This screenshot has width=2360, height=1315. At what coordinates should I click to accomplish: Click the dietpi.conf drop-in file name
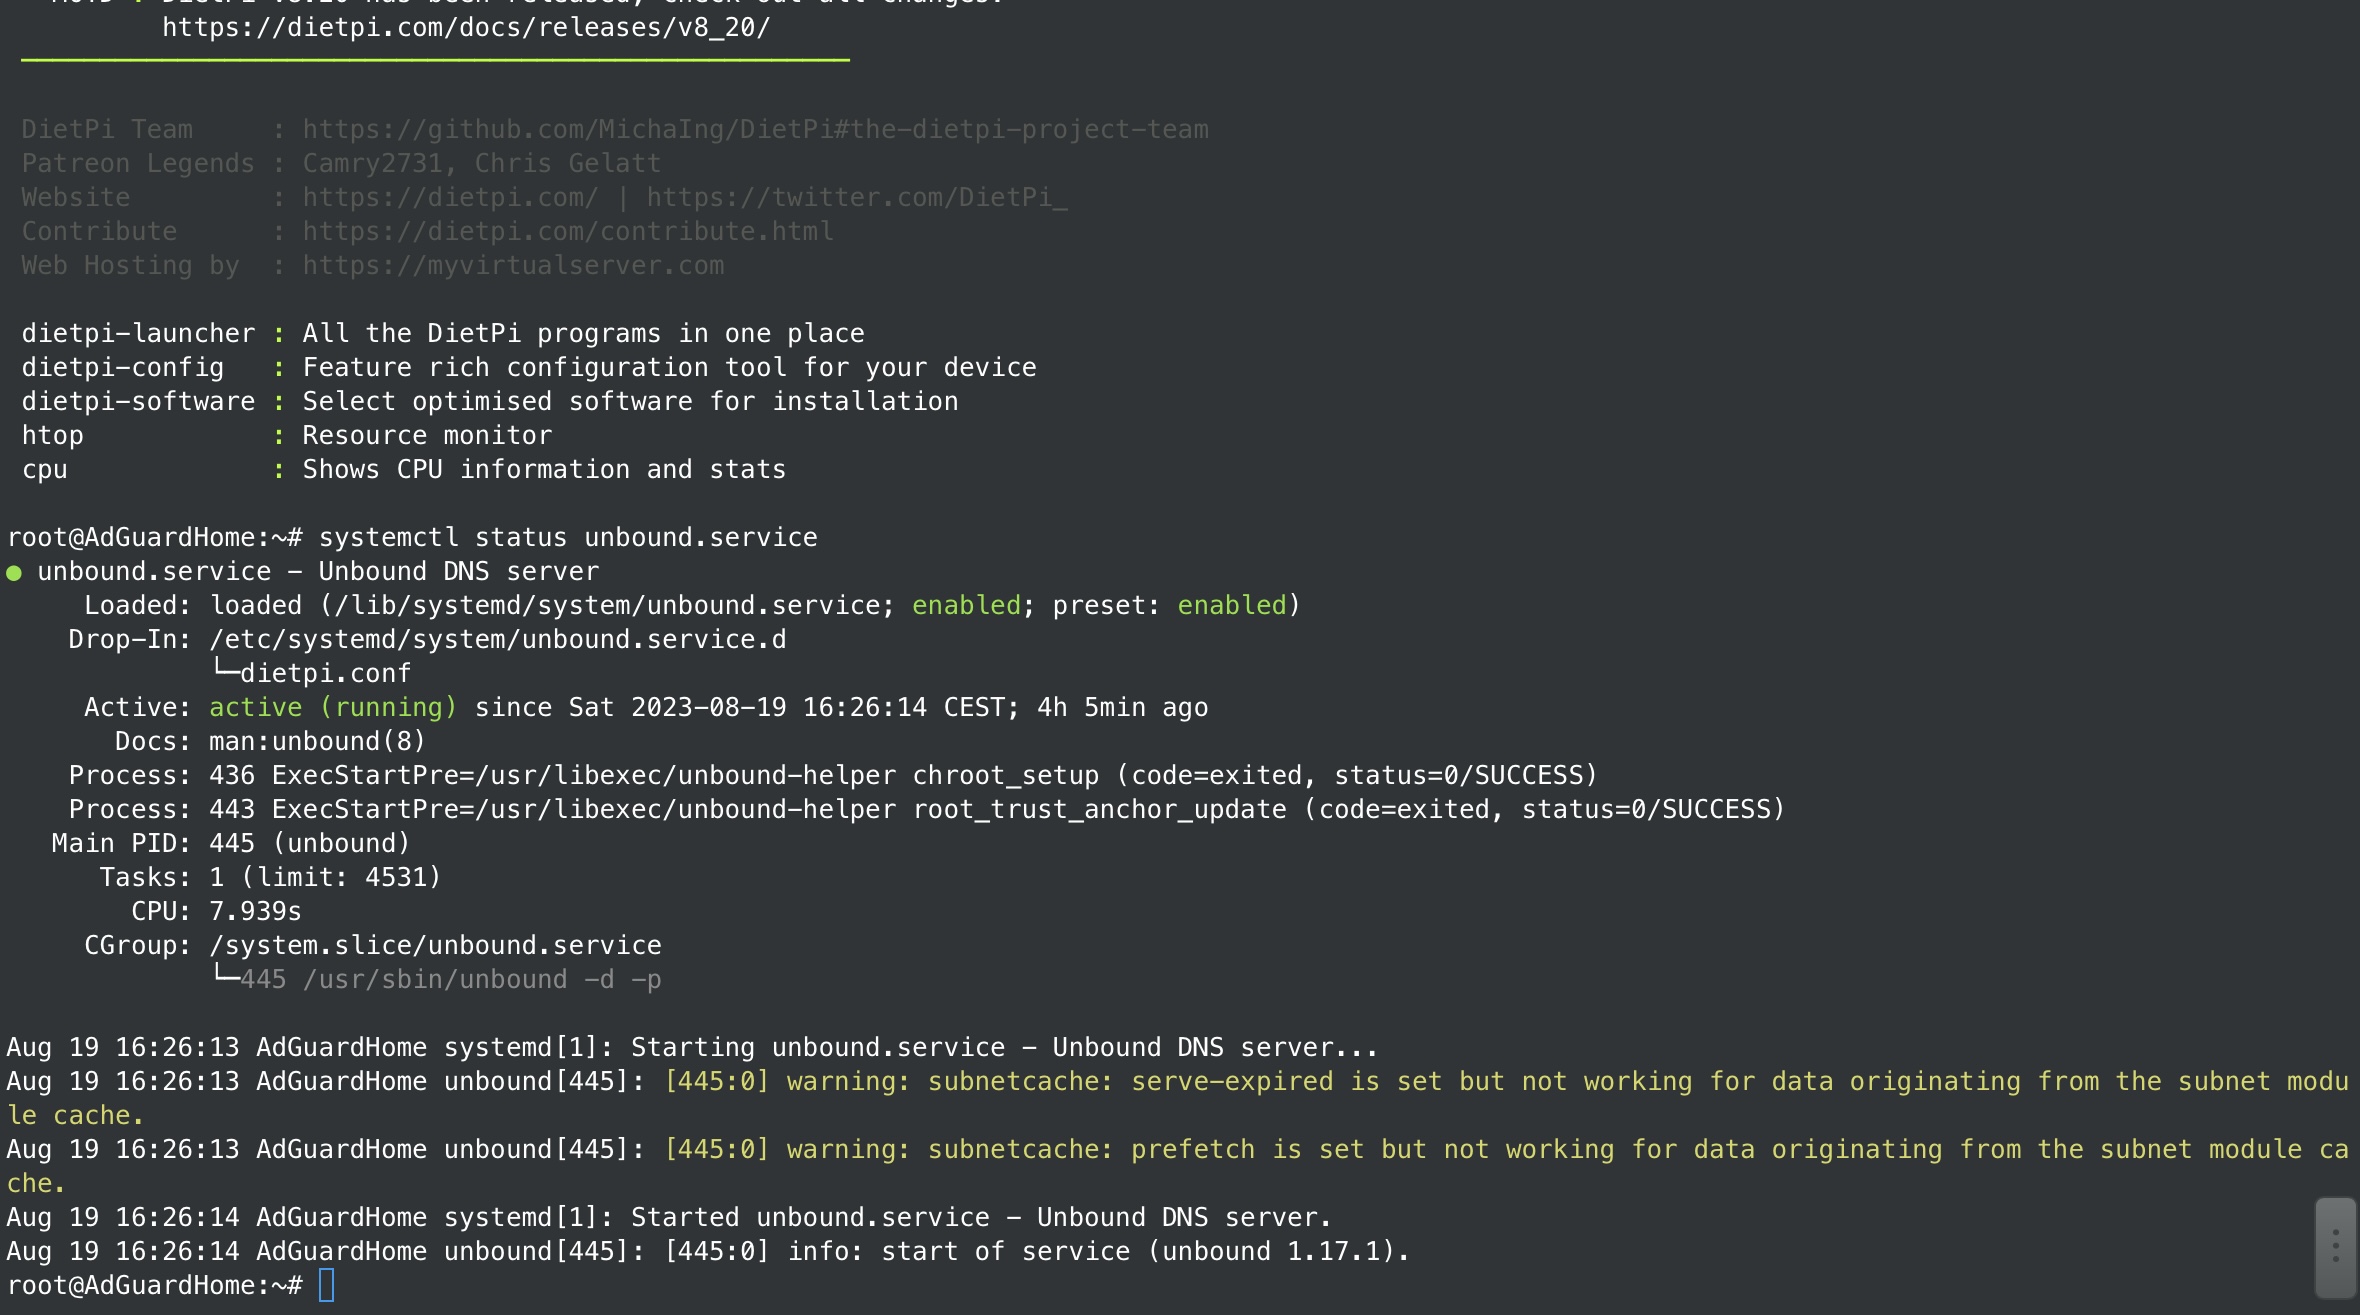point(325,674)
